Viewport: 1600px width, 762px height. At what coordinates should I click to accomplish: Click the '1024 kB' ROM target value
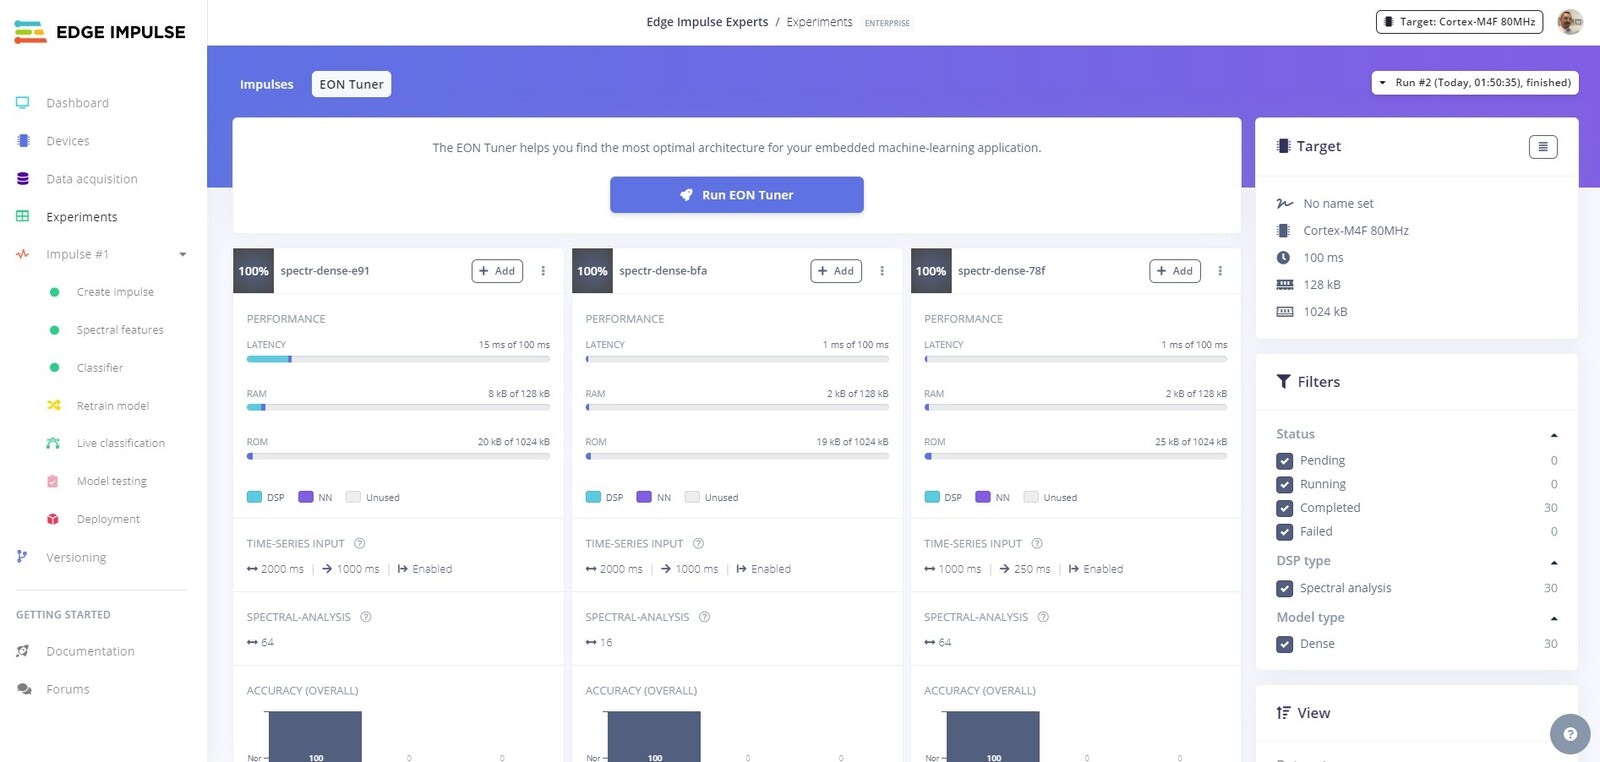tap(1325, 312)
